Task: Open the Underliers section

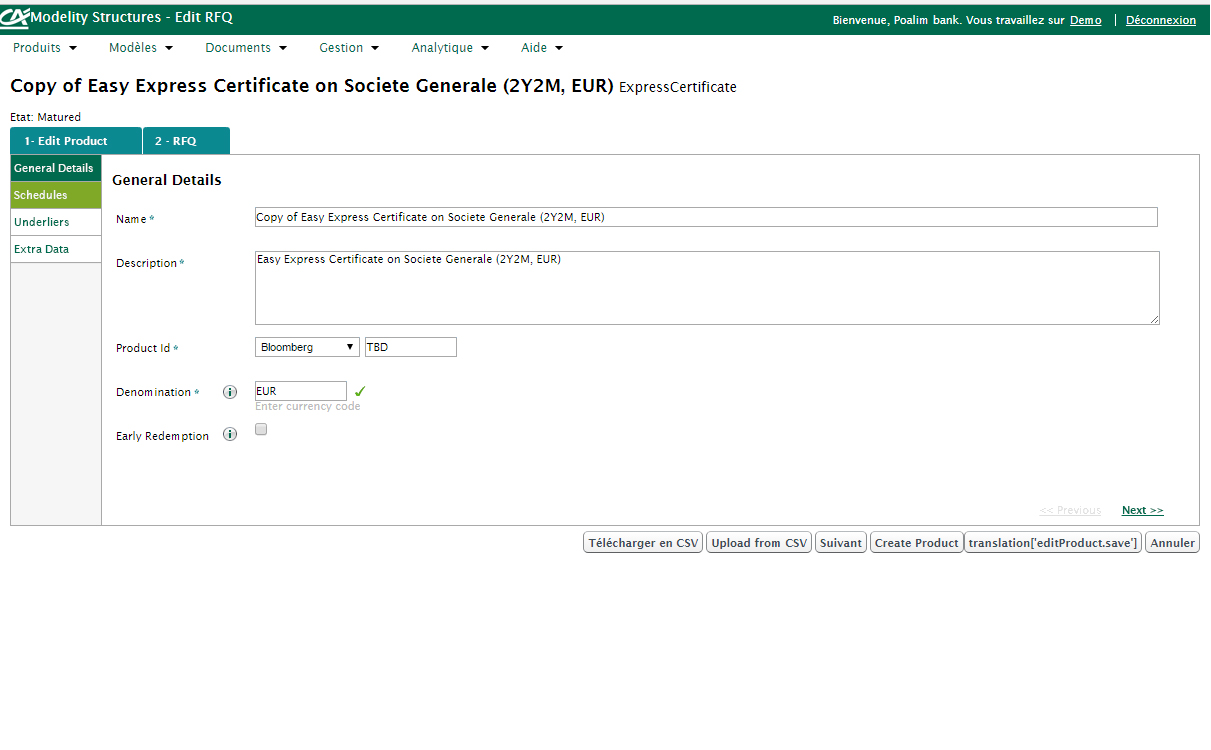Action: pyautogui.click(x=56, y=222)
